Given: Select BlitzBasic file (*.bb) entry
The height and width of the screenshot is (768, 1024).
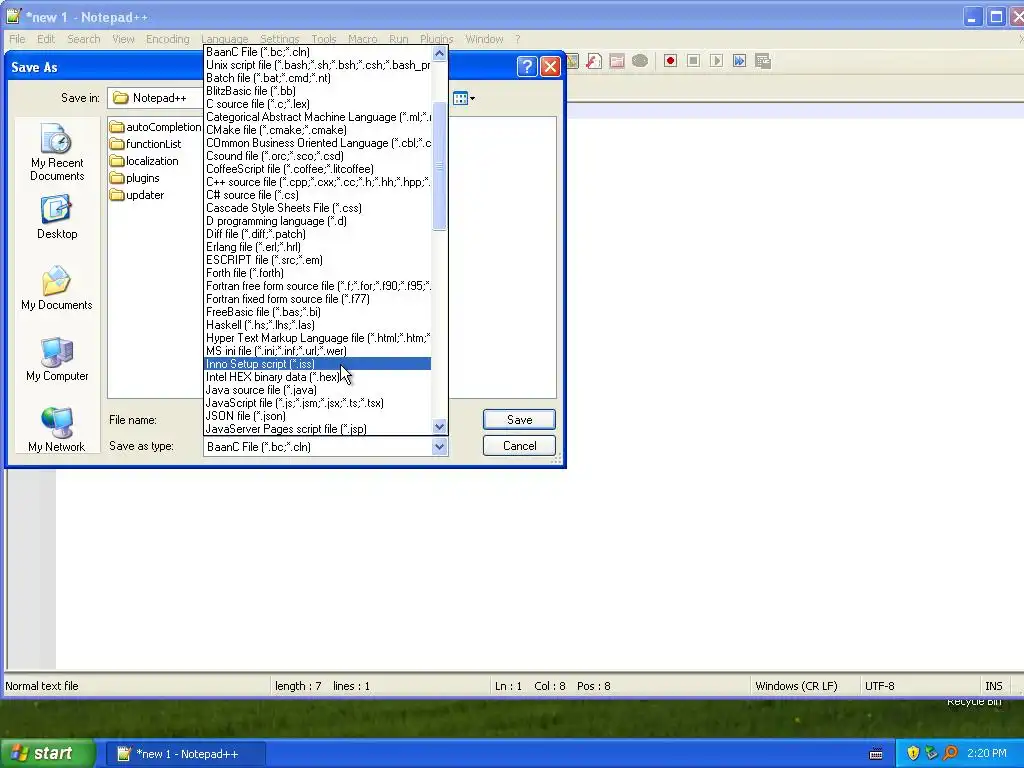Looking at the screenshot, I should pos(317,91).
